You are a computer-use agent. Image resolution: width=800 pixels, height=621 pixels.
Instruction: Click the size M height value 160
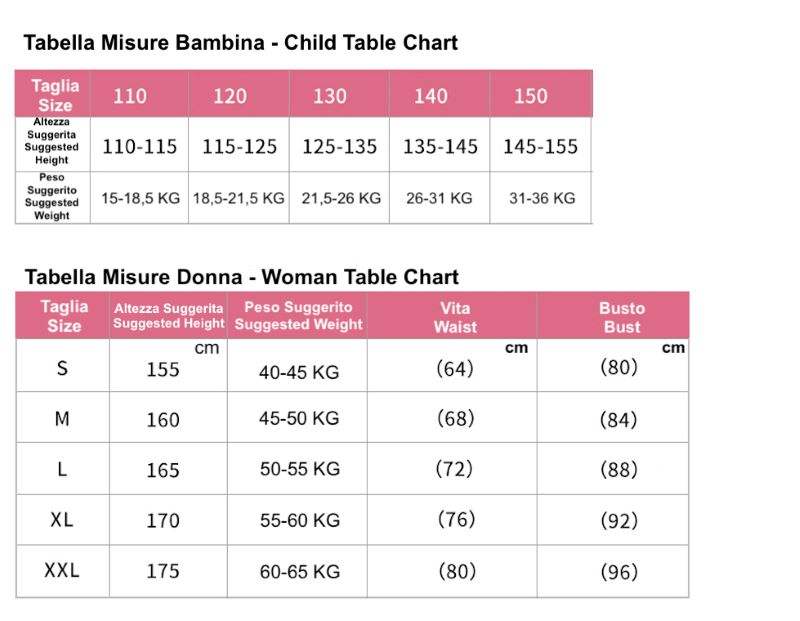(x=163, y=420)
